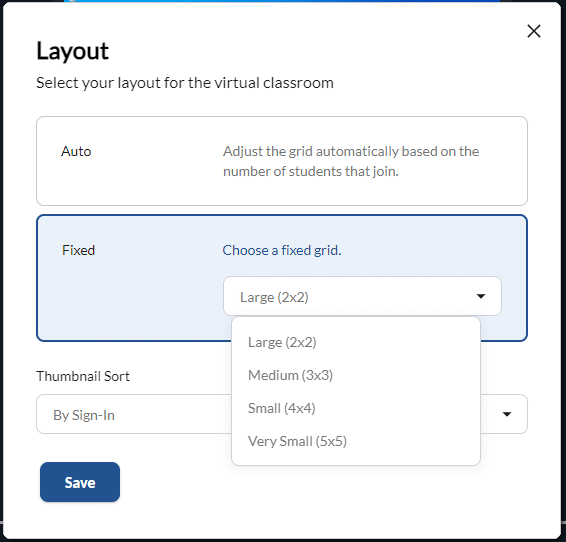
Task: Expand Thumbnail Sort using its caret arrow
Action: [507, 414]
